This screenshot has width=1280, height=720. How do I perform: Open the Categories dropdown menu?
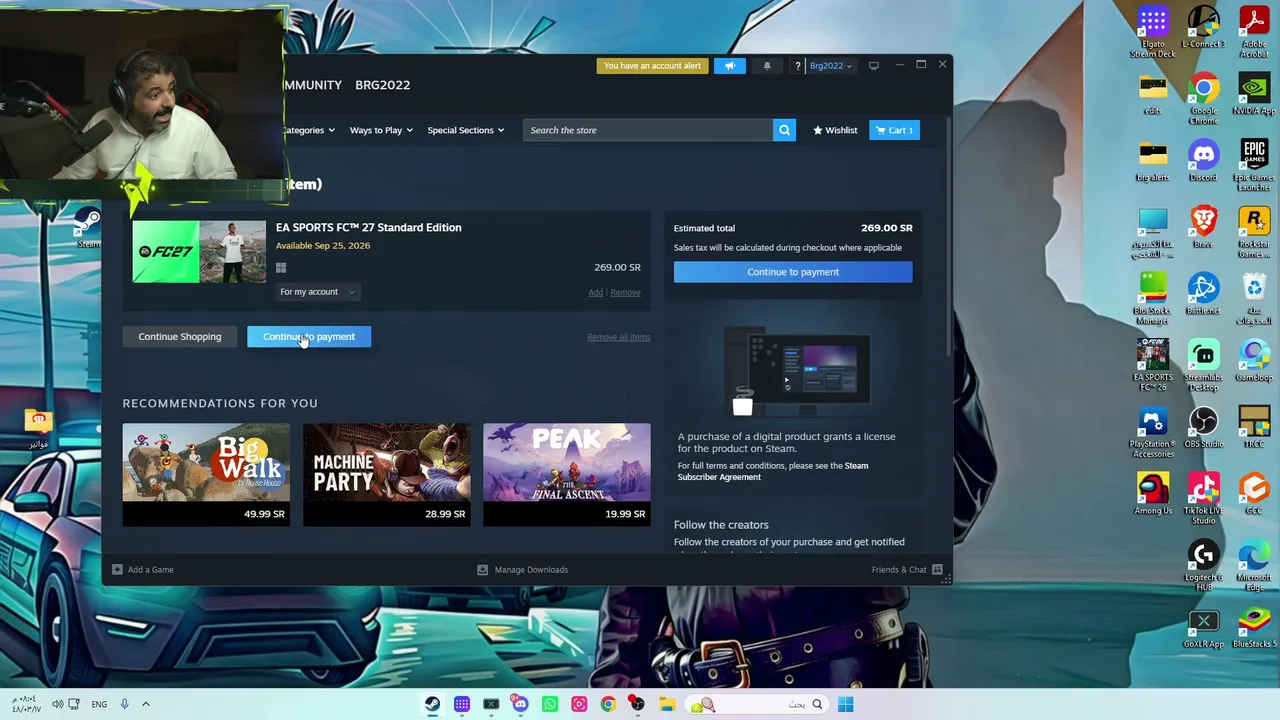point(308,130)
